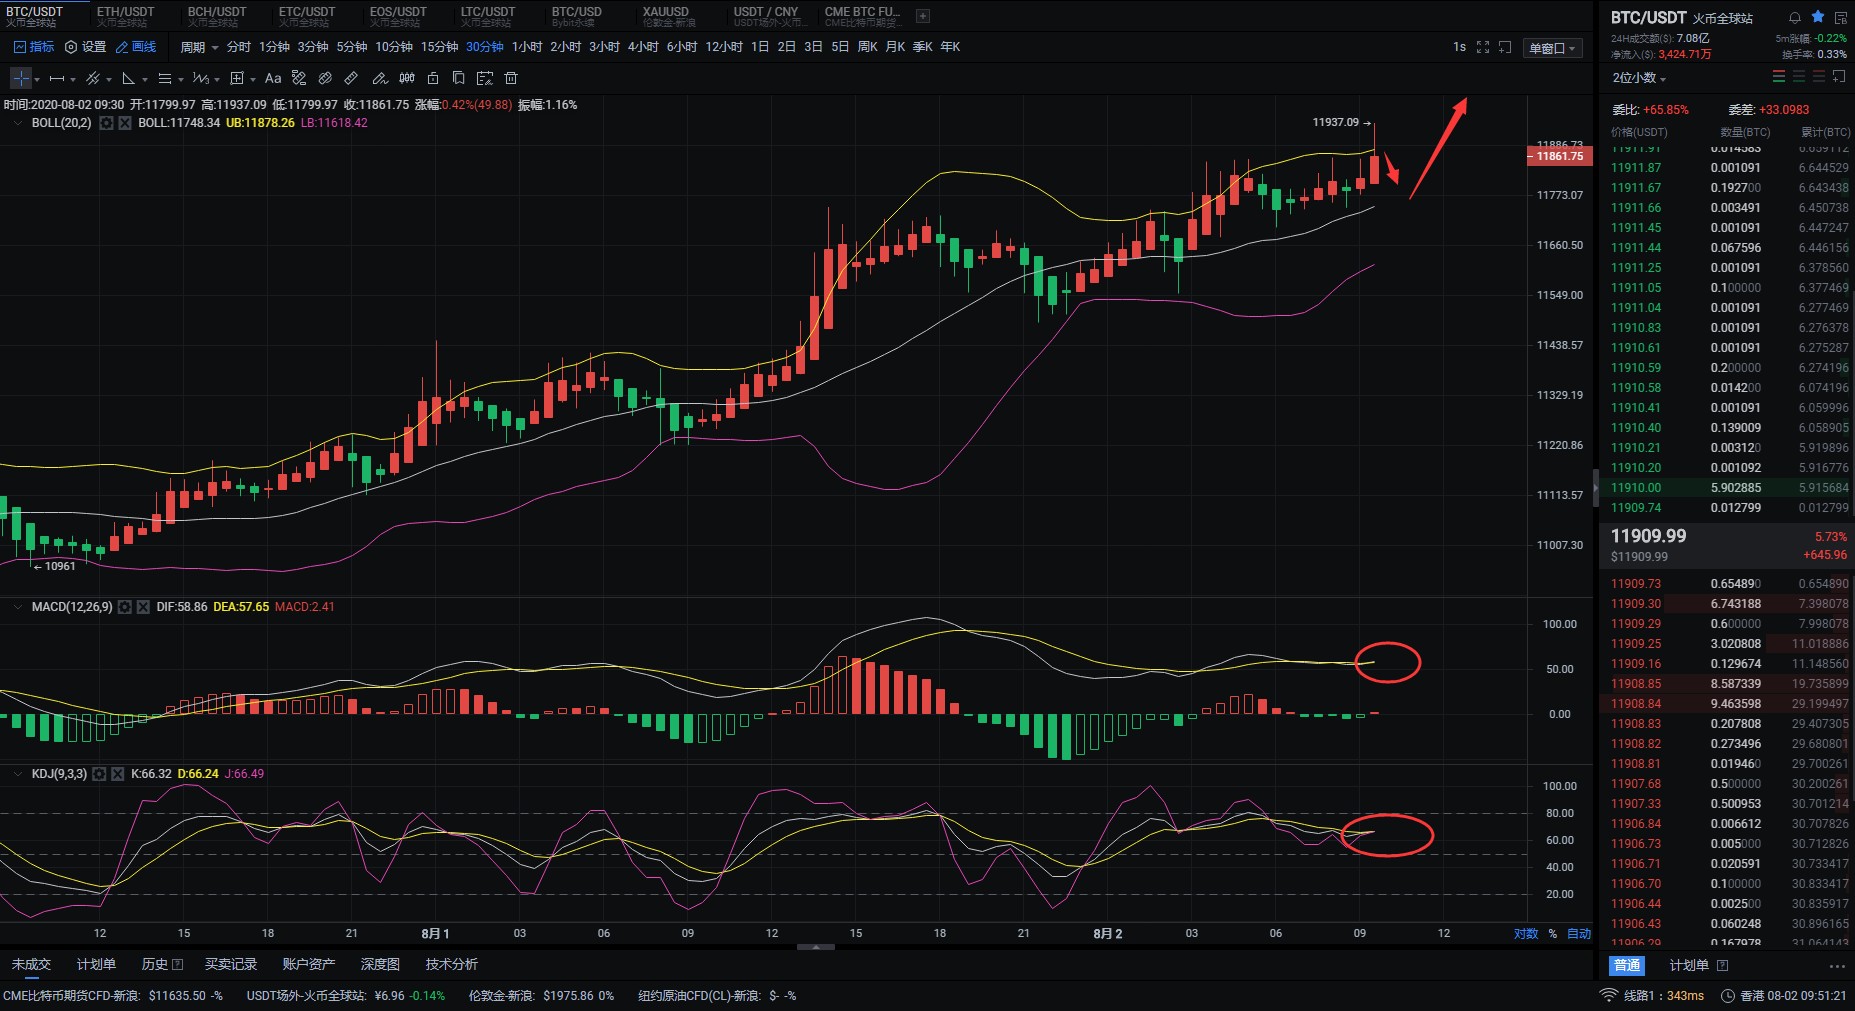Image resolution: width=1855 pixels, height=1011 pixels.
Task: Open the 历史 history tab
Action: (162, 964)
